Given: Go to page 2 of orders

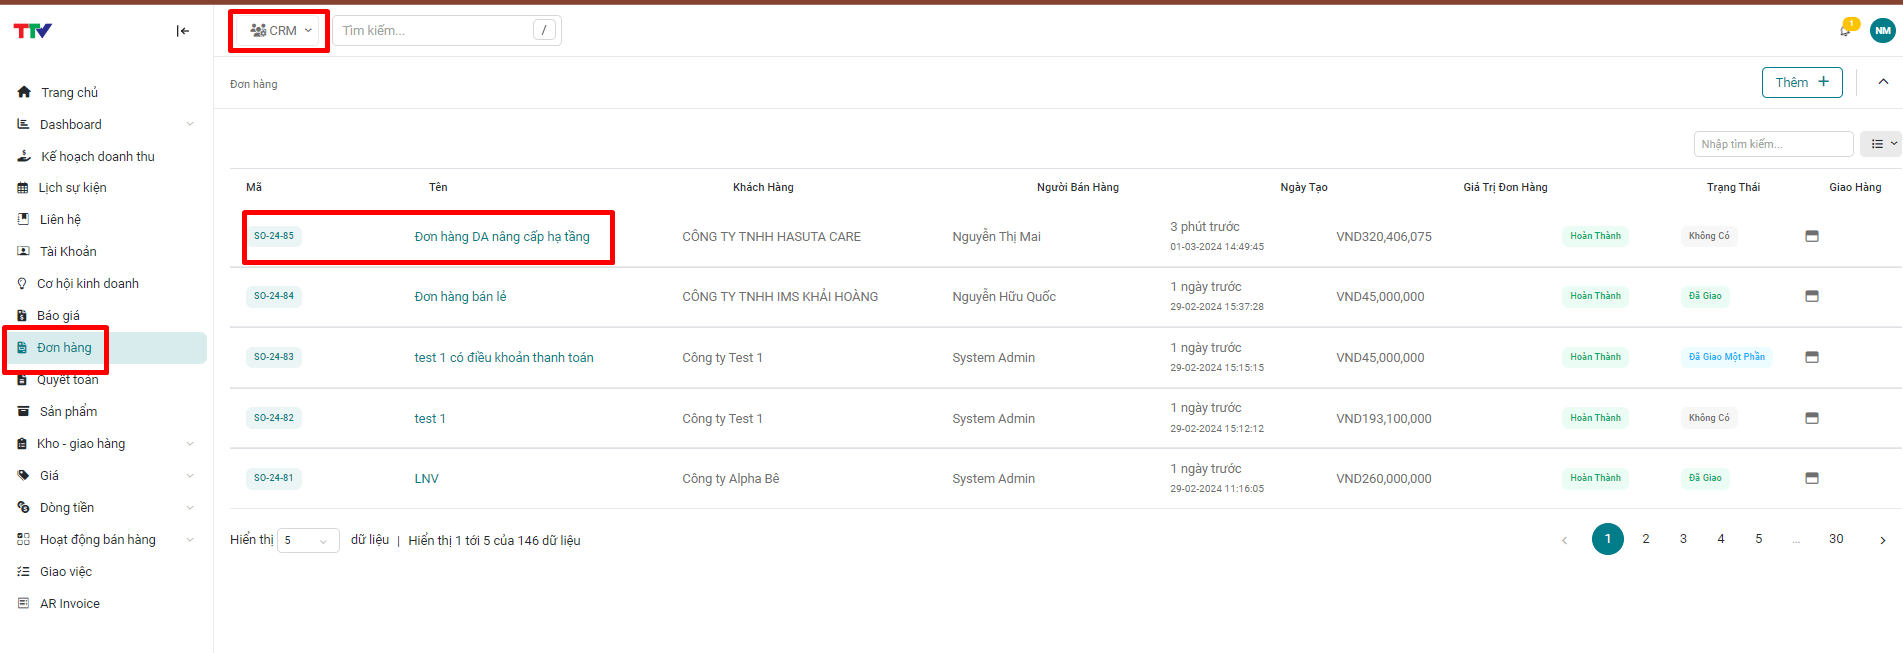Looking at the screenshot, I should 1645,539.
